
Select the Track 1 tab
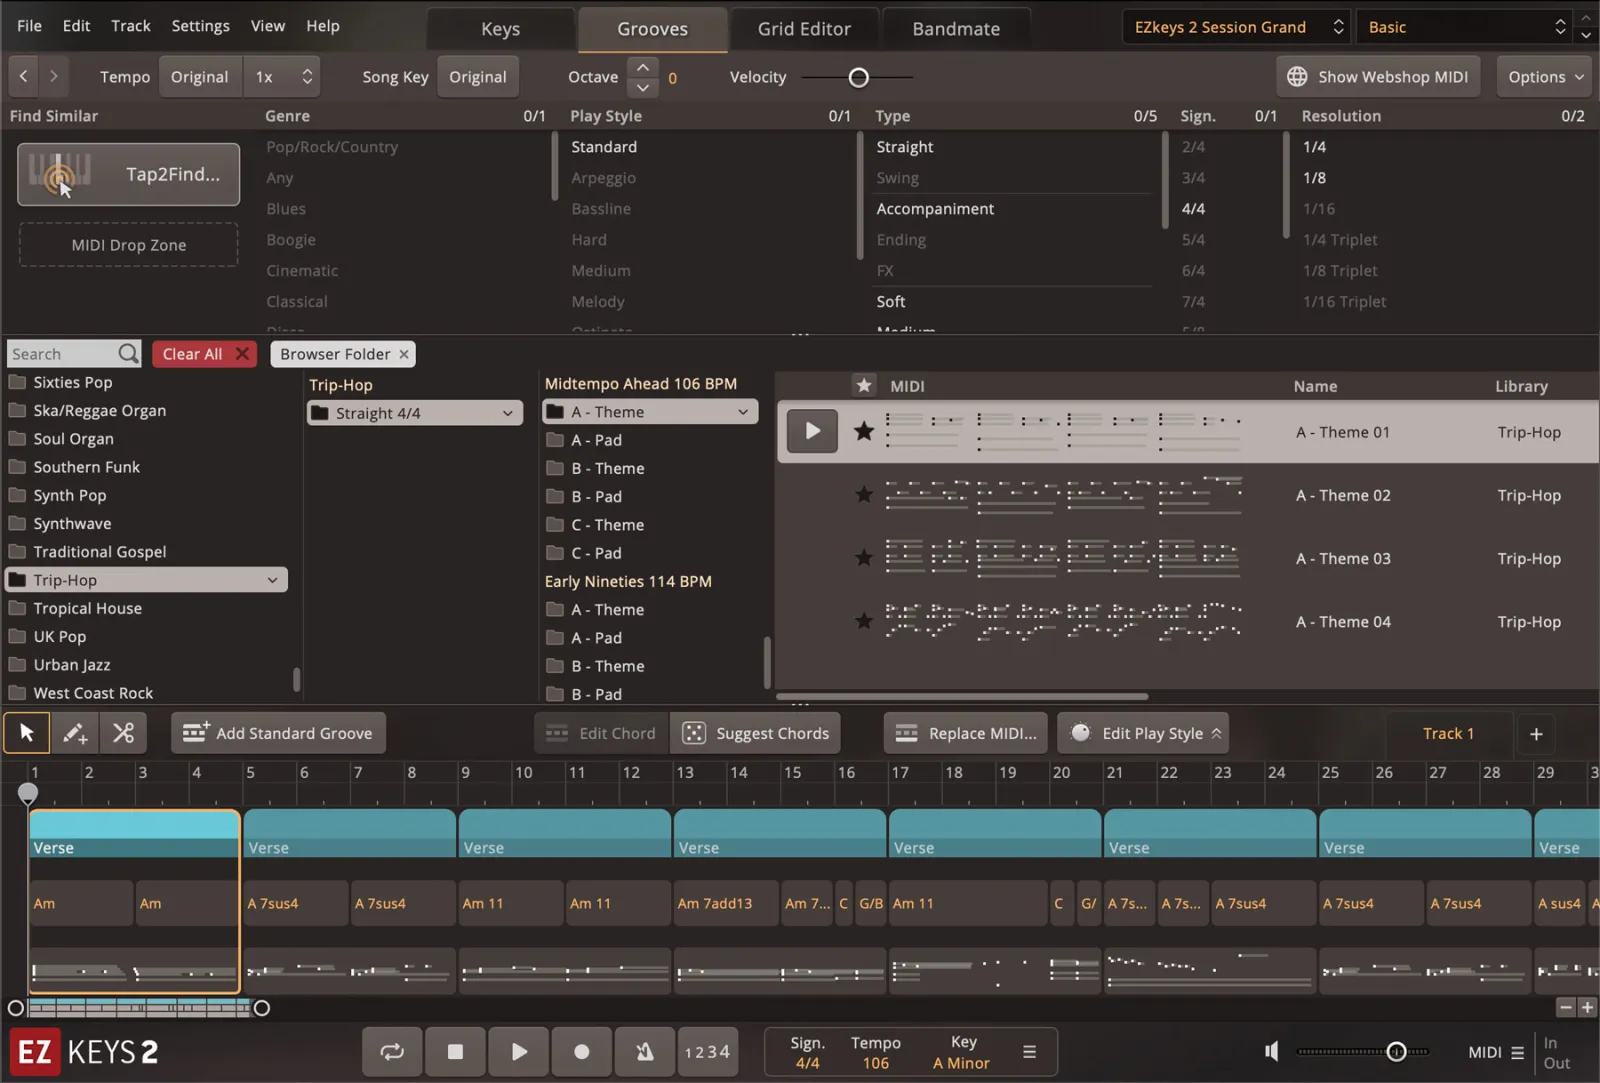click(x=1448, y=734)
